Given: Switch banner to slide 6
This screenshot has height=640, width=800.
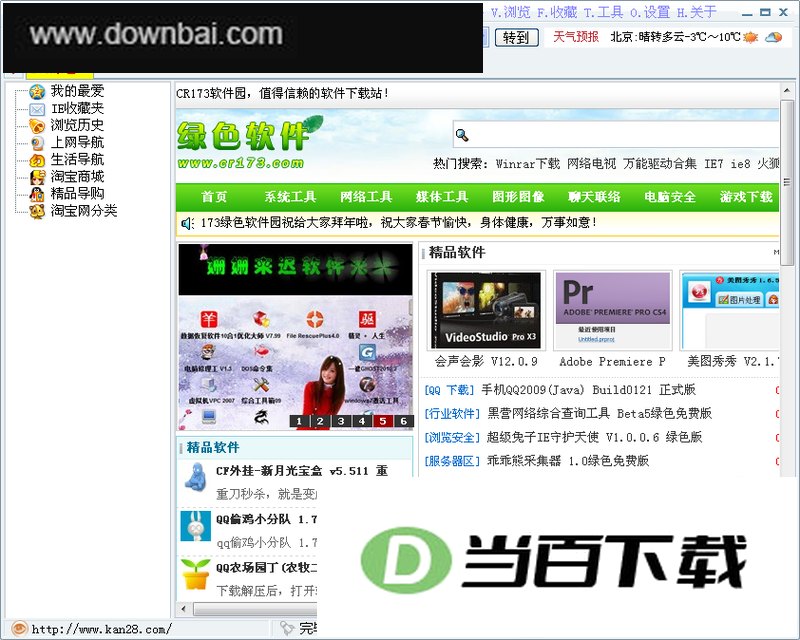Looking at the screenshot, I should click(404, 421).
